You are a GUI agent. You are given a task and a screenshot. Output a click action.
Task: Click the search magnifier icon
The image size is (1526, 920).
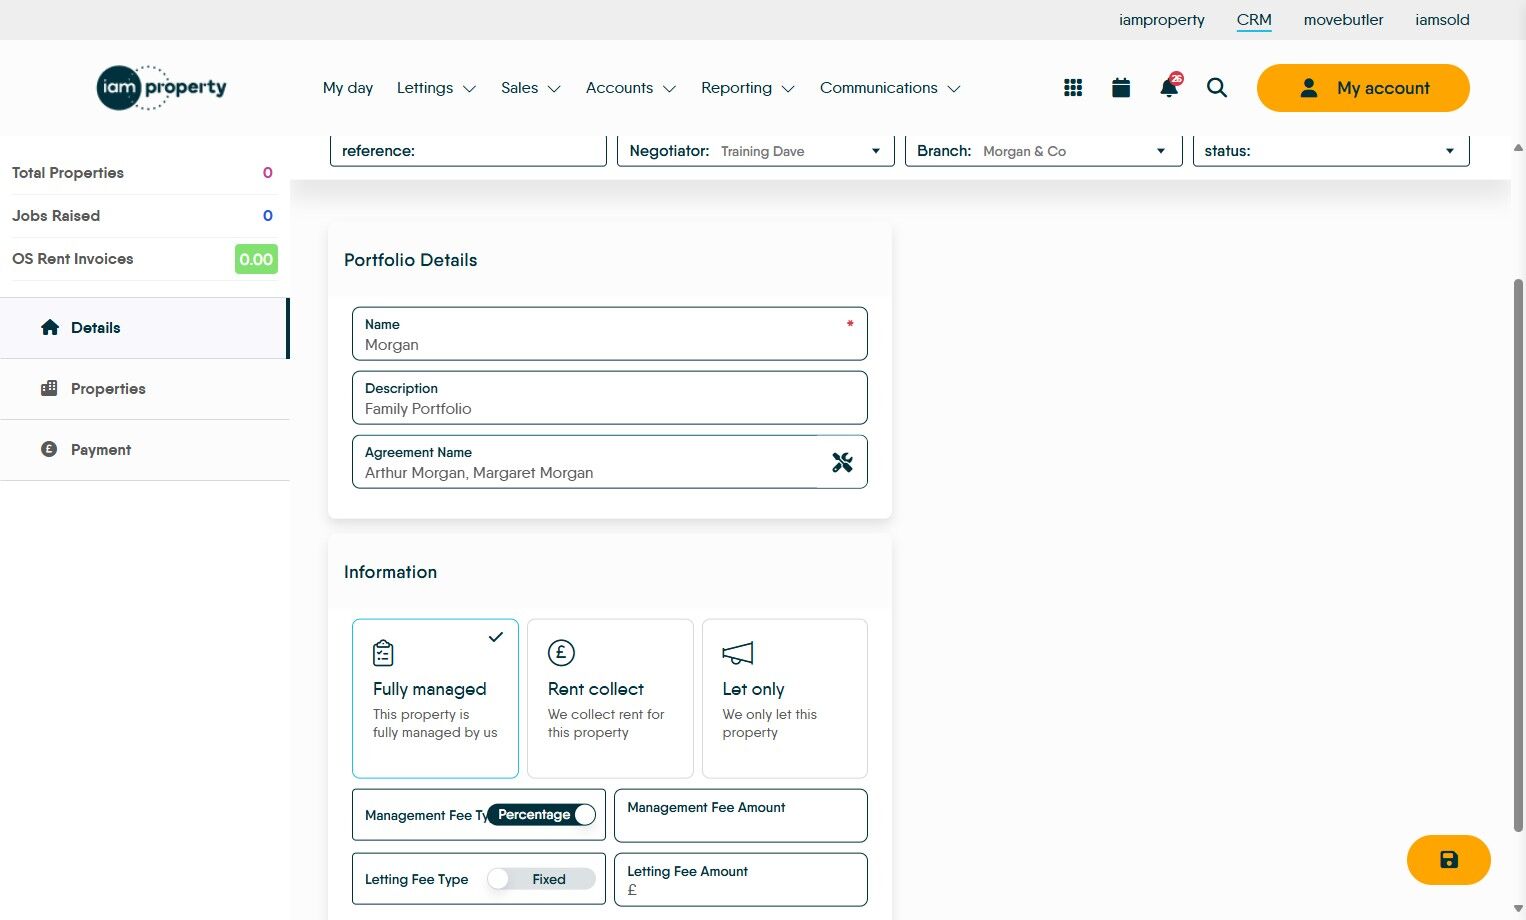click(1217, 88)
